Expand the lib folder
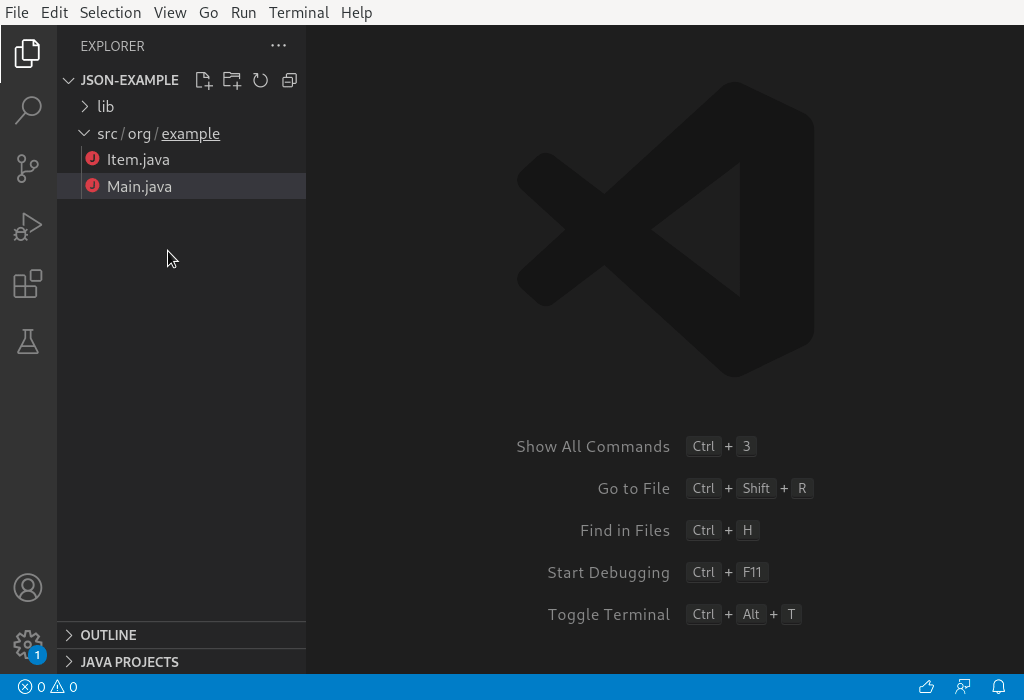The height and width of the screenshot is (700, 1024). [x=84, y=106]
